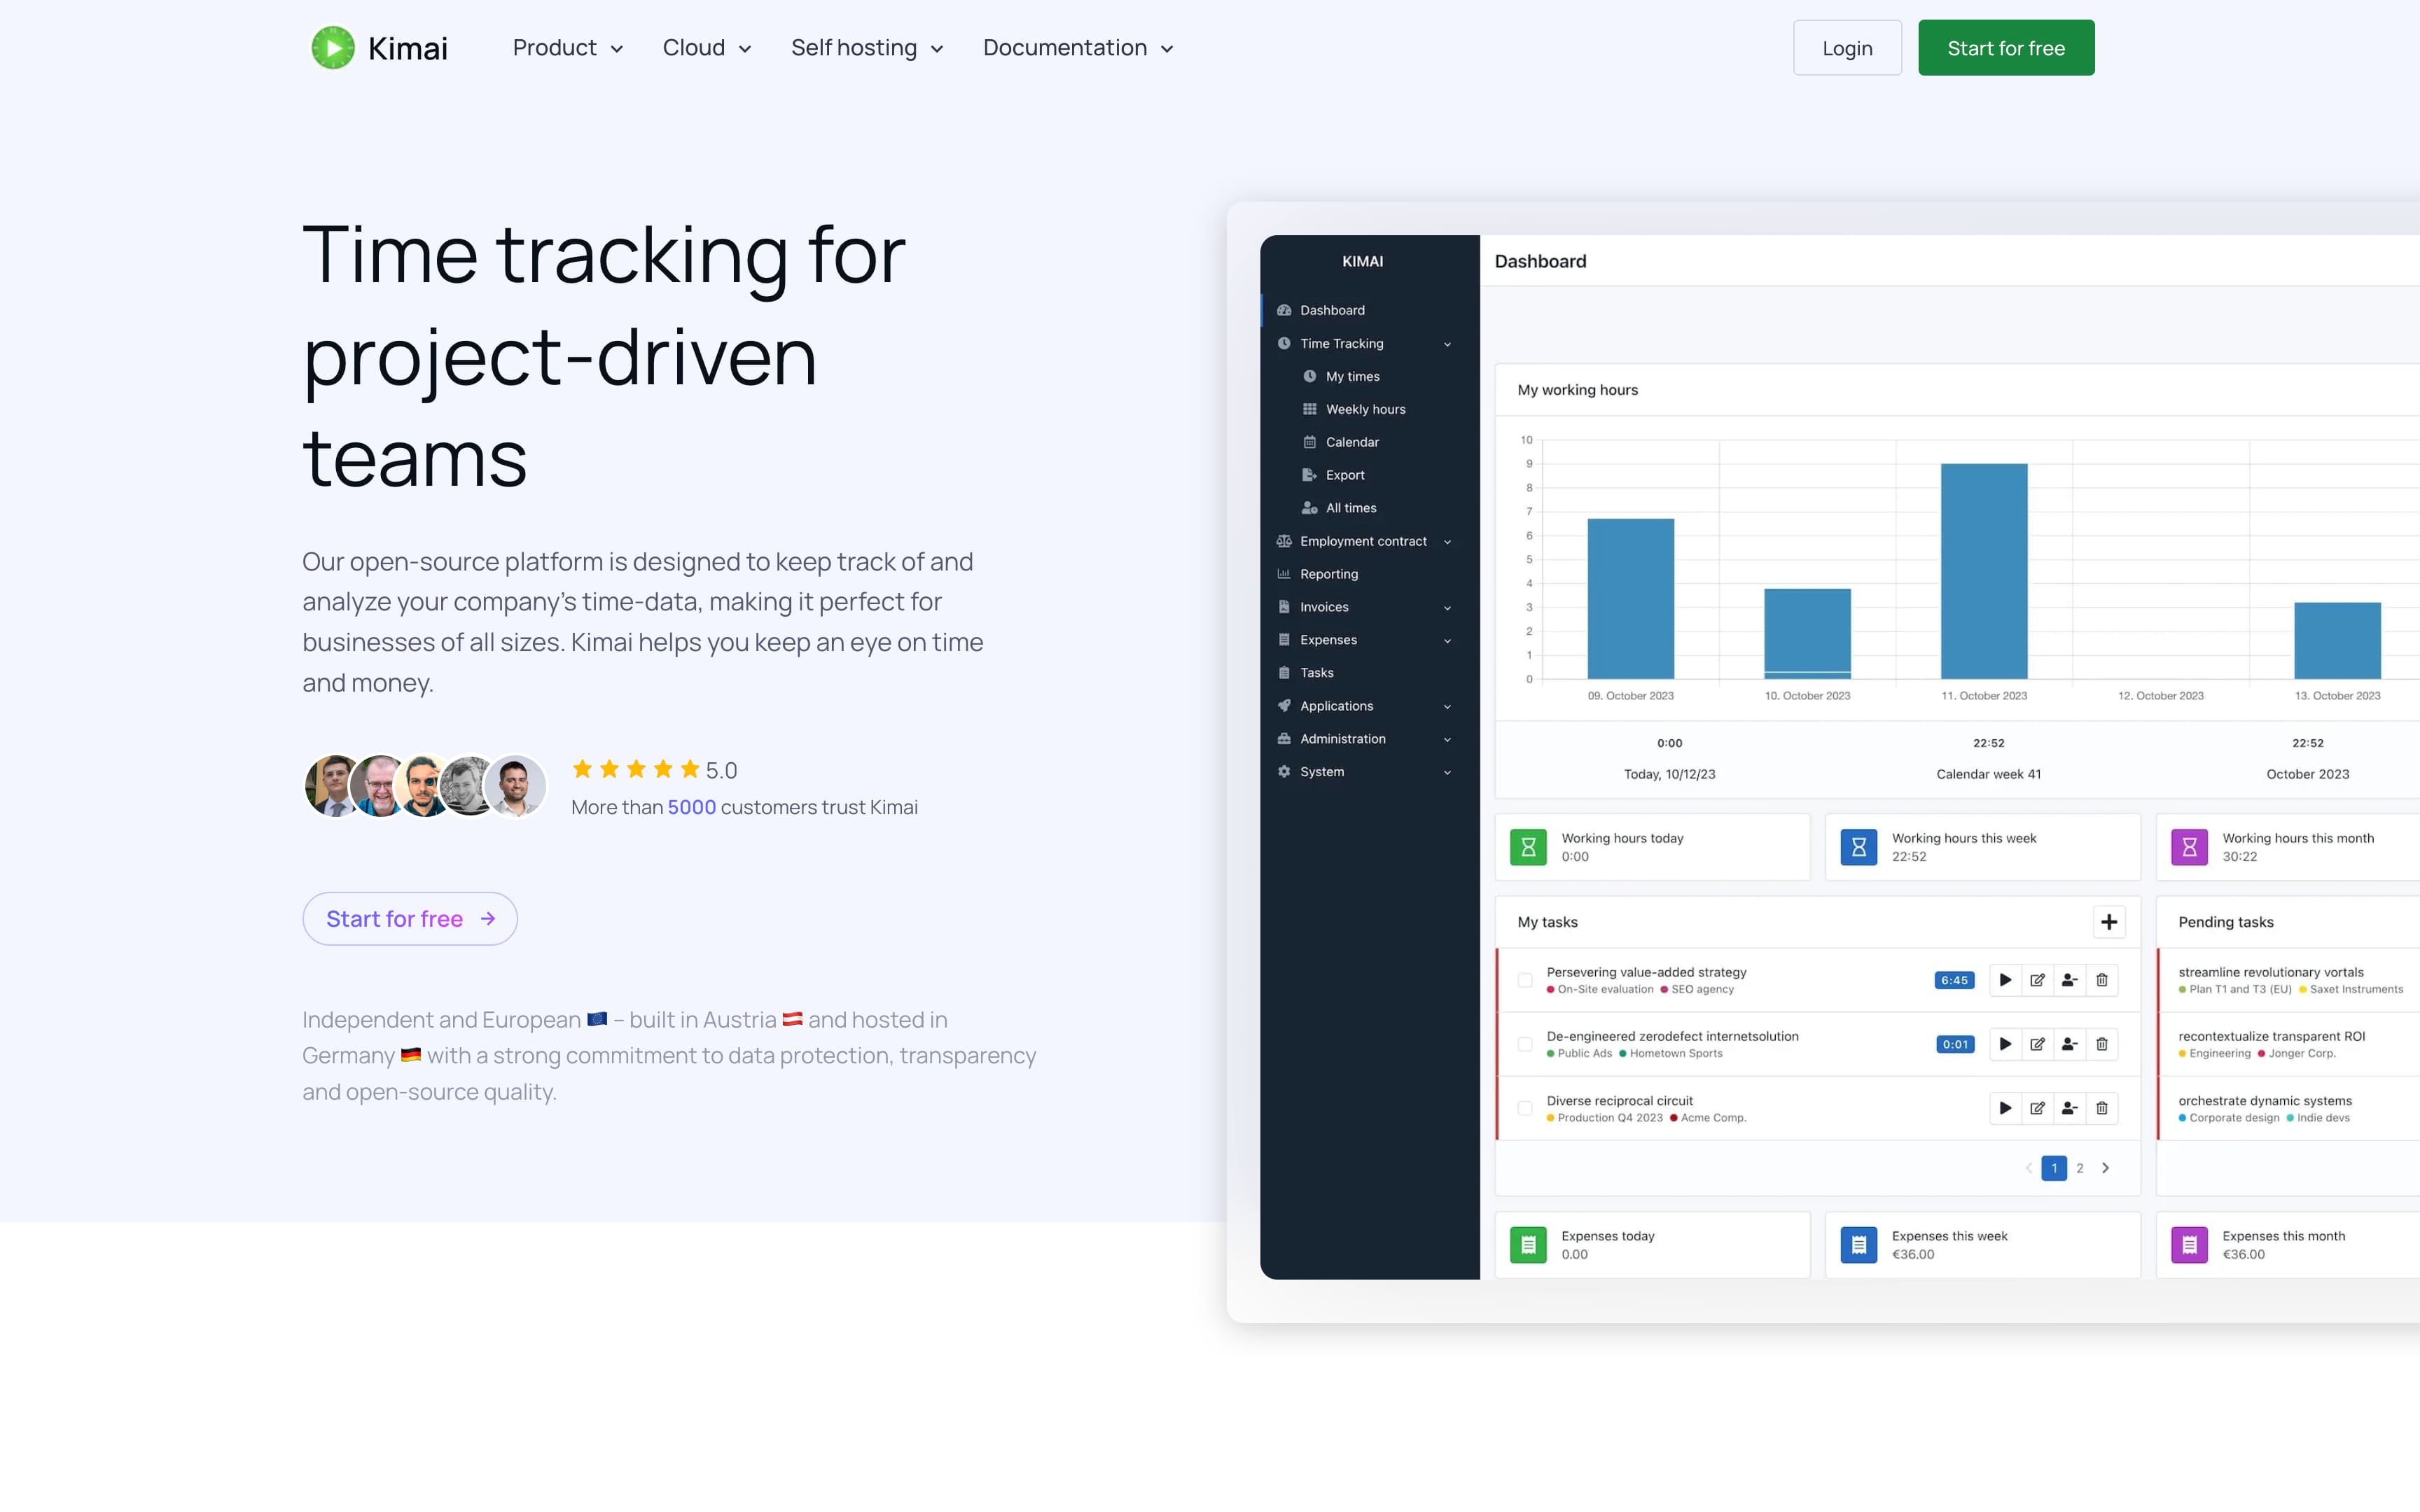
Task: Expand the Product dropdown in navigation
Action: (567, 48)
